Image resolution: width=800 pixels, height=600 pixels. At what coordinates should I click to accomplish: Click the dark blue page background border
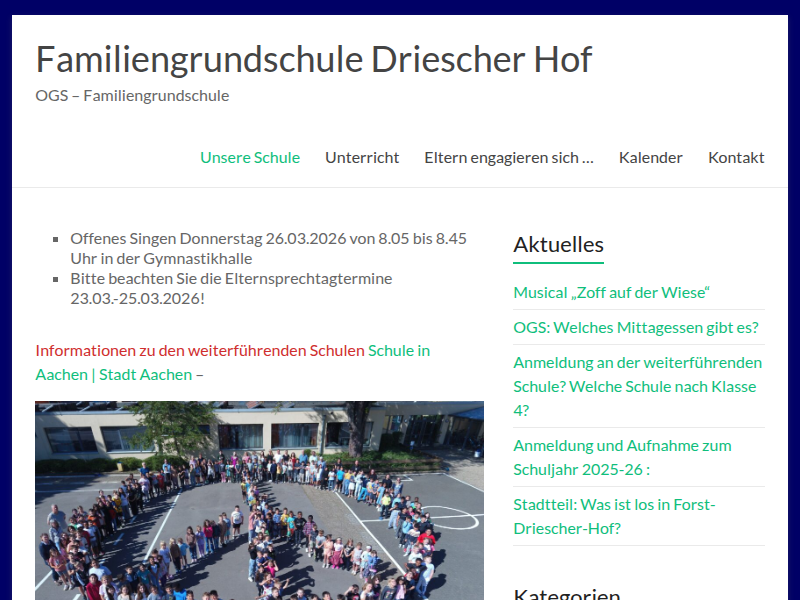click(x=5, y=300)
